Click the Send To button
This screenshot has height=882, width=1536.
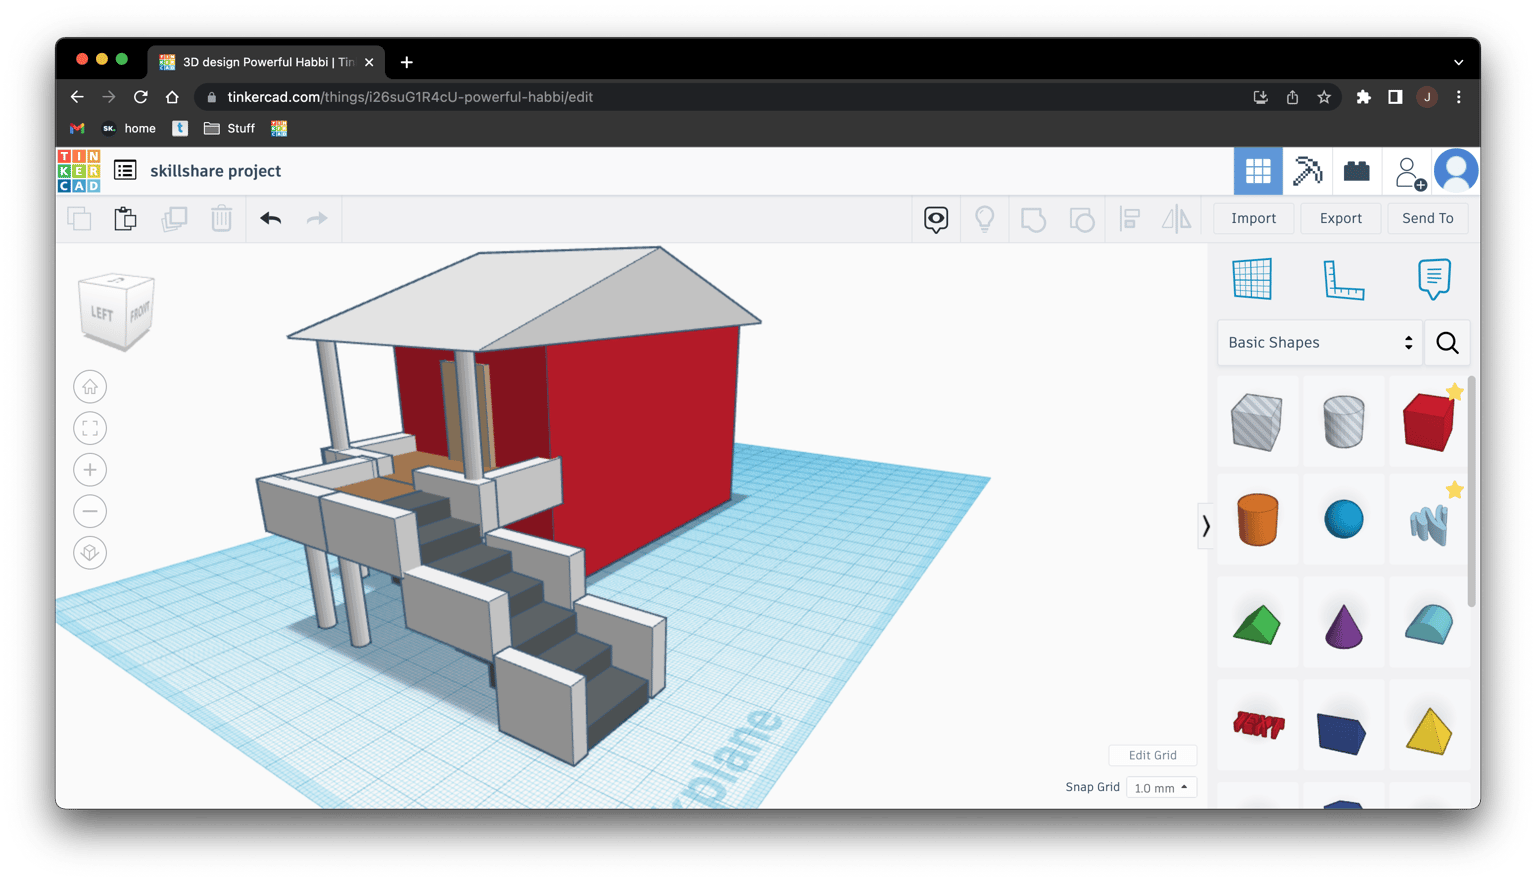1427,218
